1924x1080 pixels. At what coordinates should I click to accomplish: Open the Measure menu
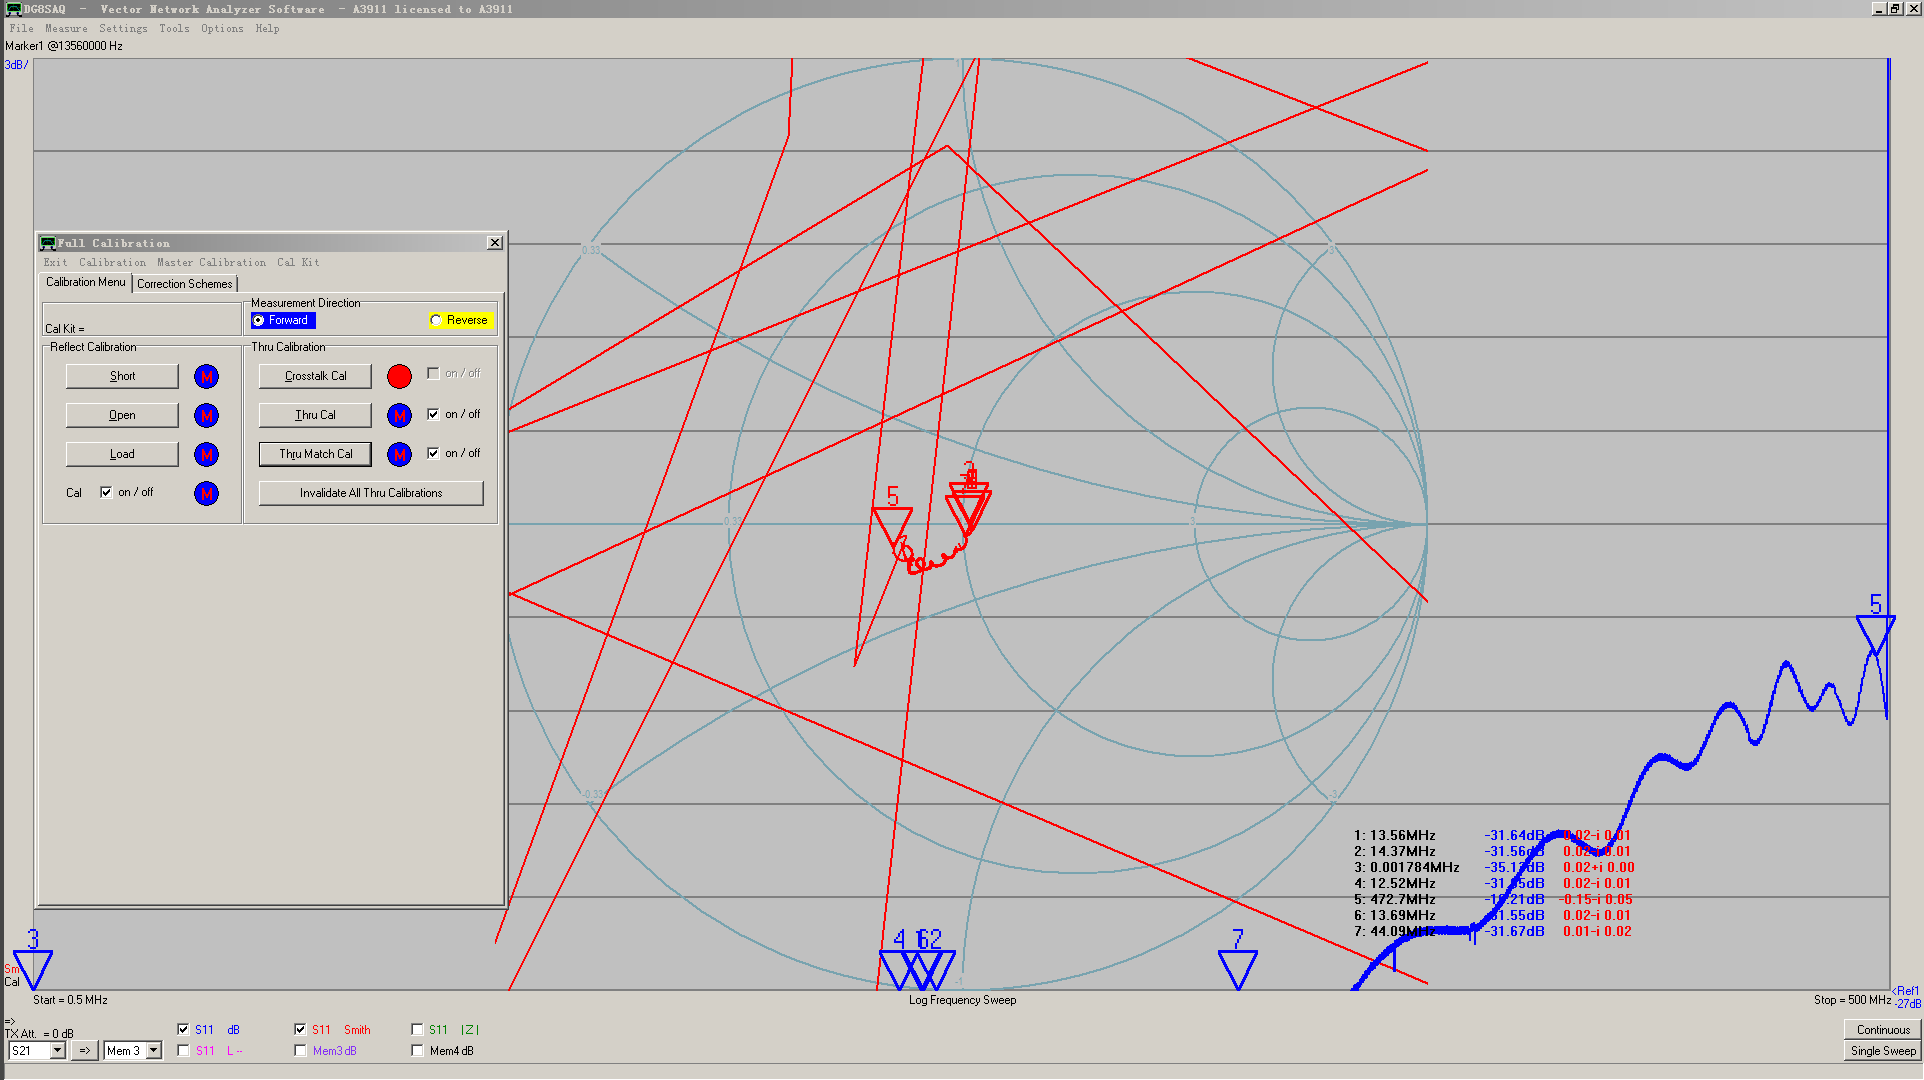pyautogui.click(x=66, y=28)
